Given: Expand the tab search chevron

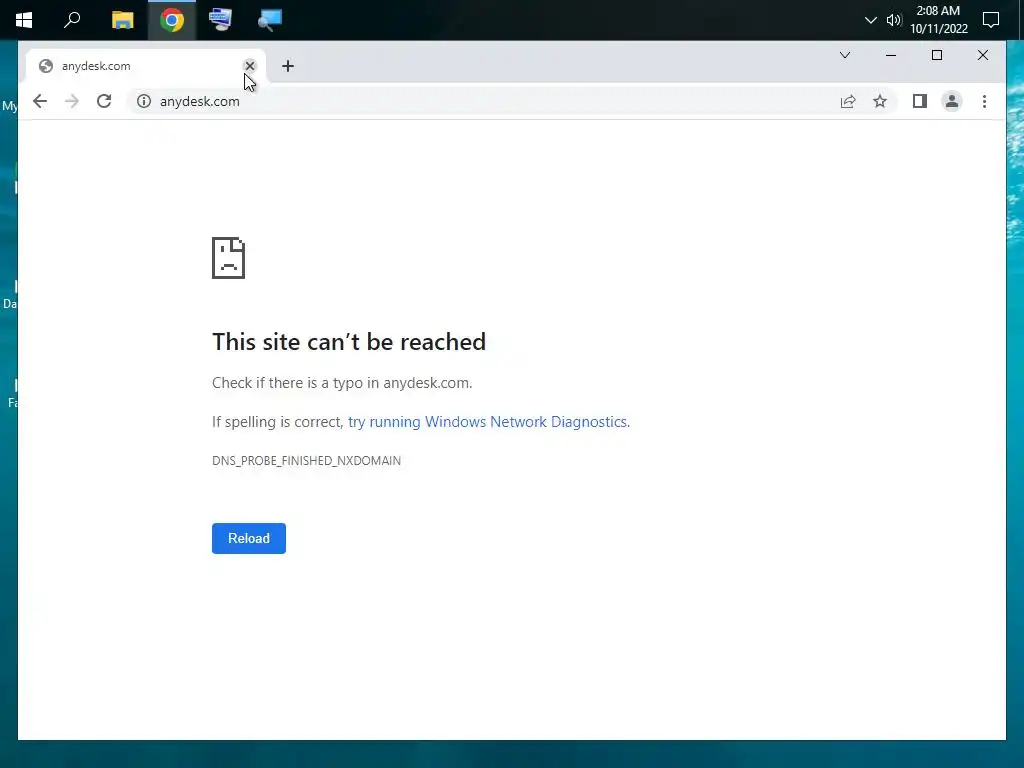Looking at the screenshot, I should coord(844,55).
